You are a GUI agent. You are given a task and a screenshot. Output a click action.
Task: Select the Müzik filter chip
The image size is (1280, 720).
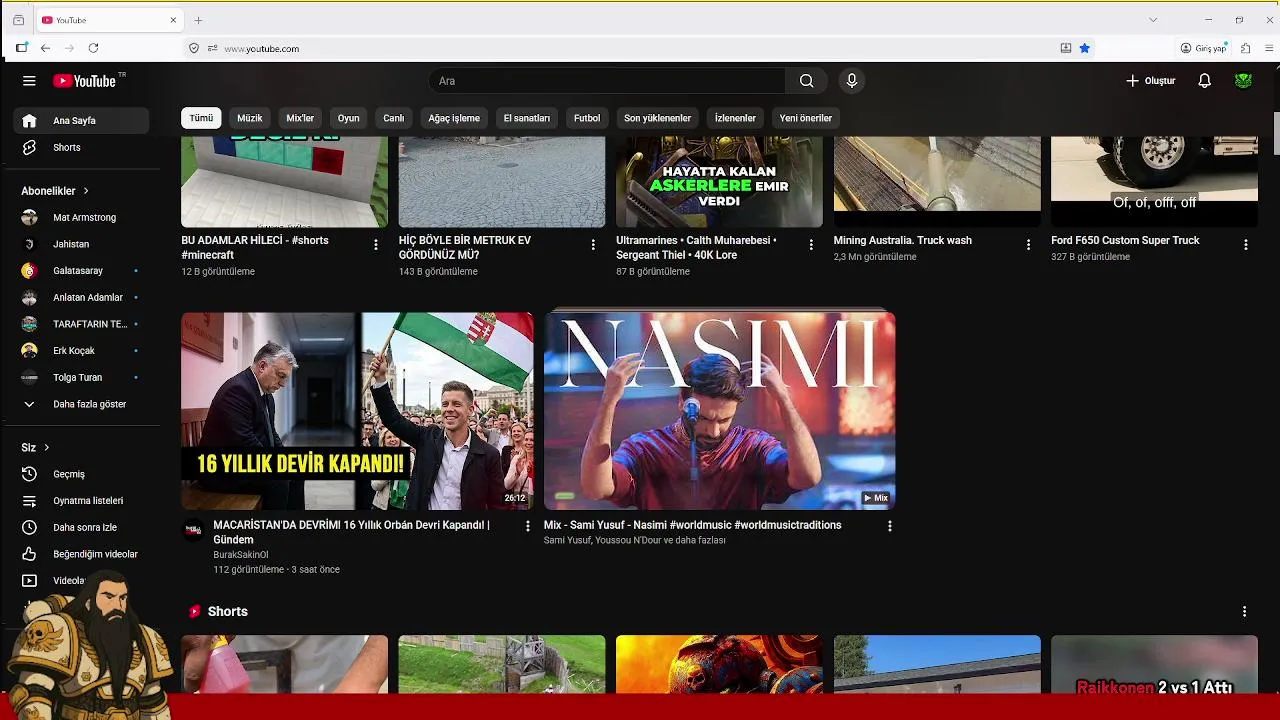point(250,118)
